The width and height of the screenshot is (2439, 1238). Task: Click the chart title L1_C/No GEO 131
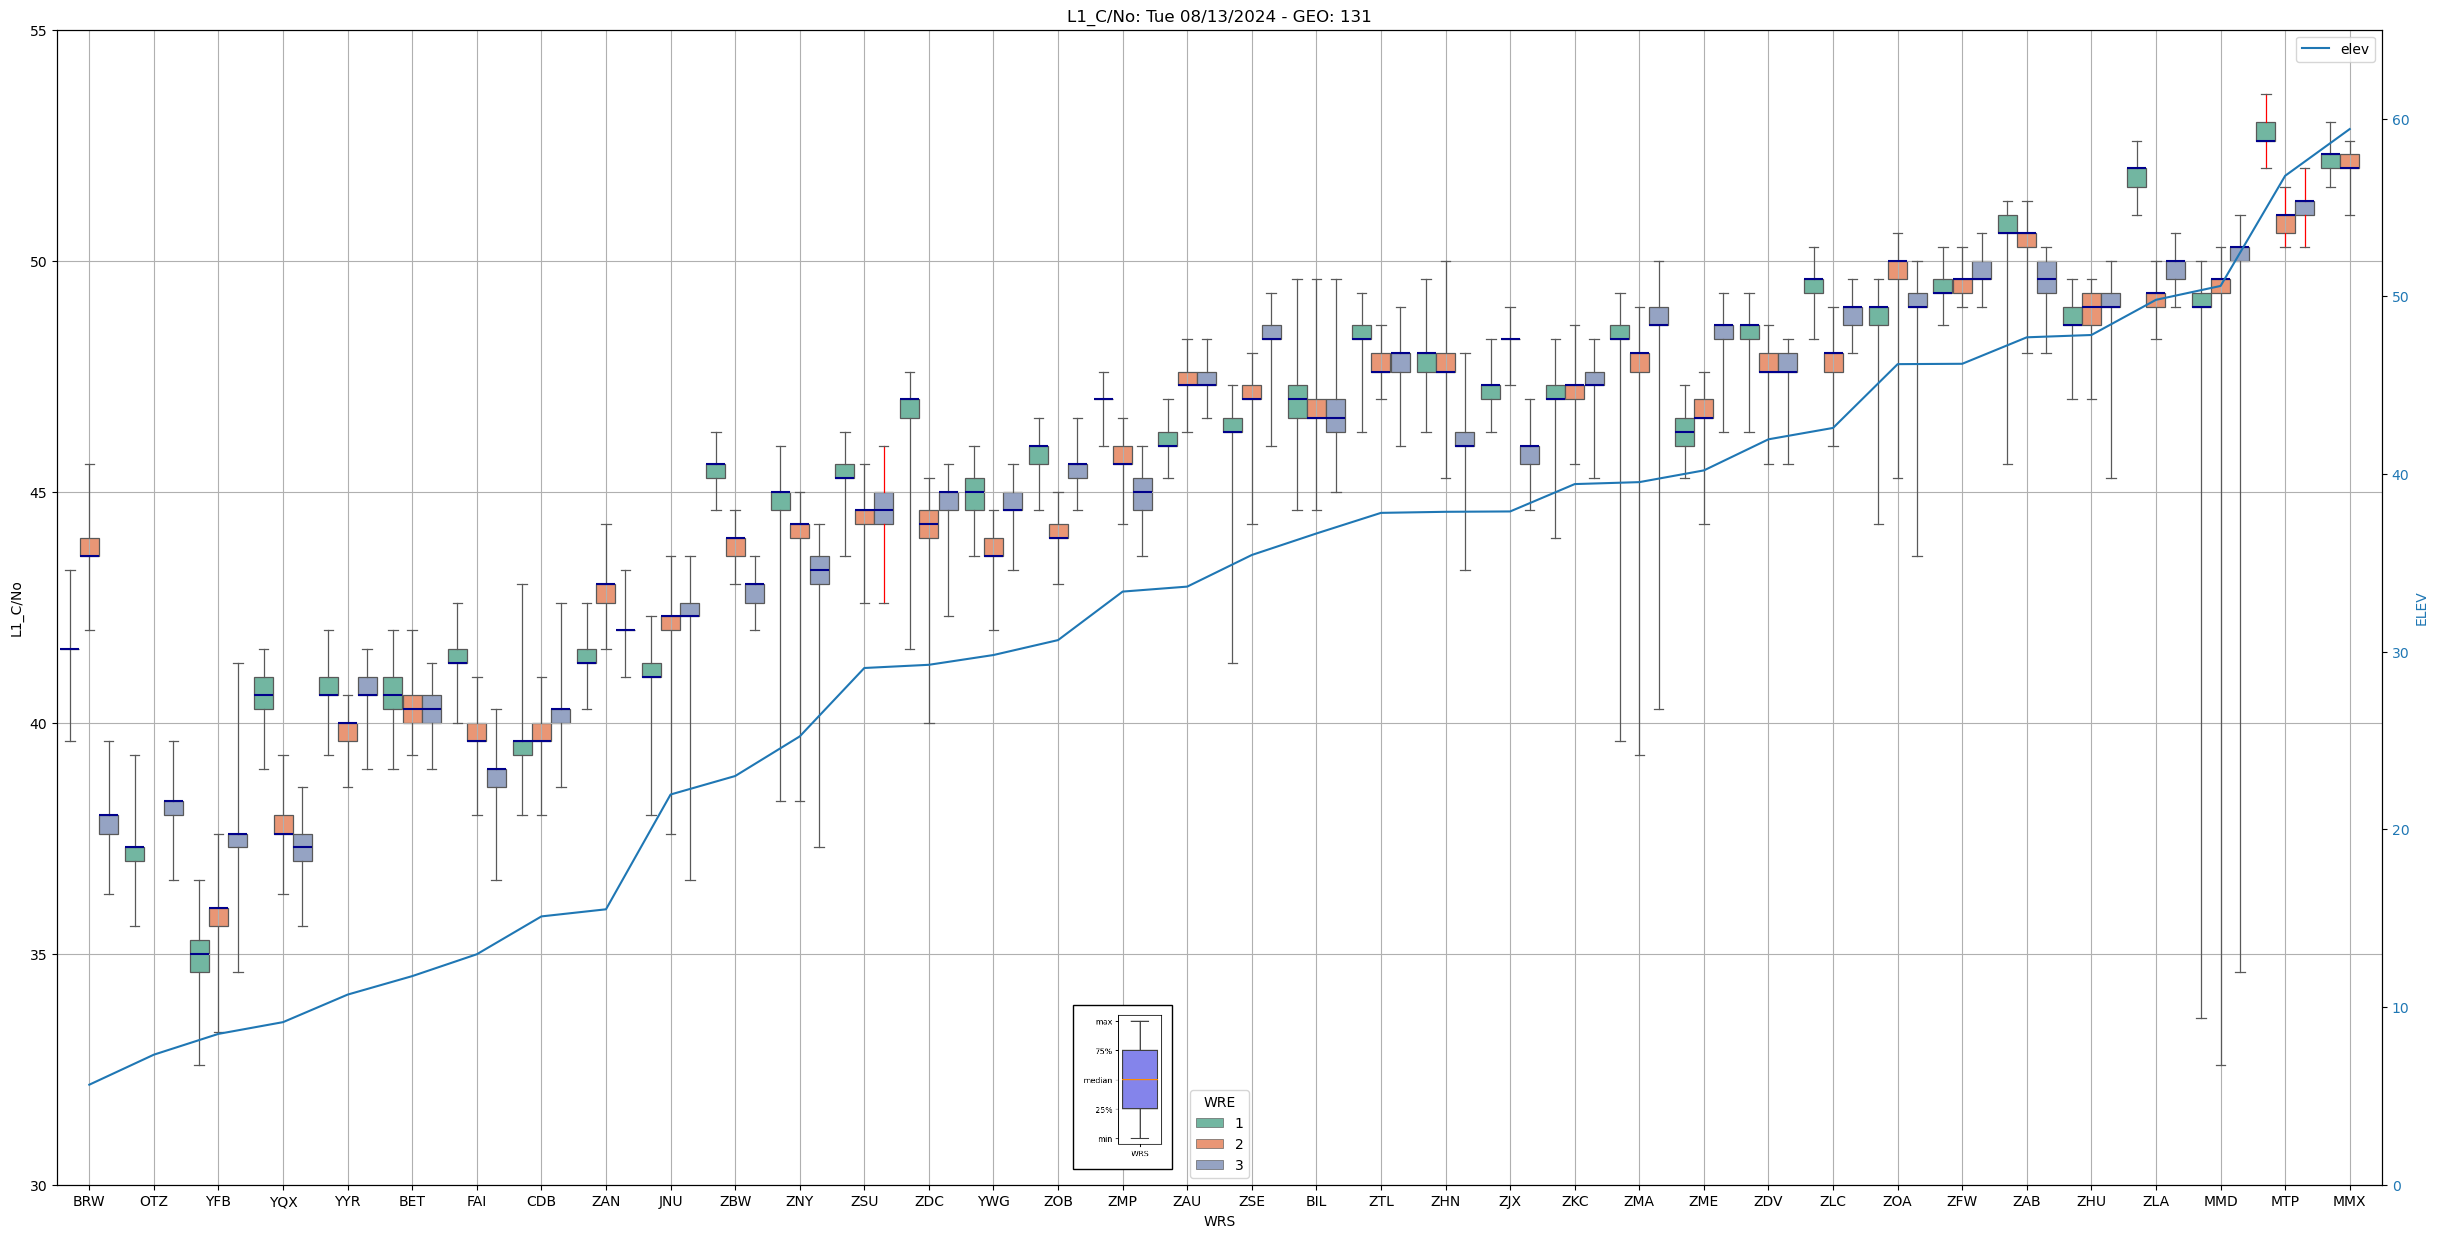pyautogui.click(x=1218, y=16)
